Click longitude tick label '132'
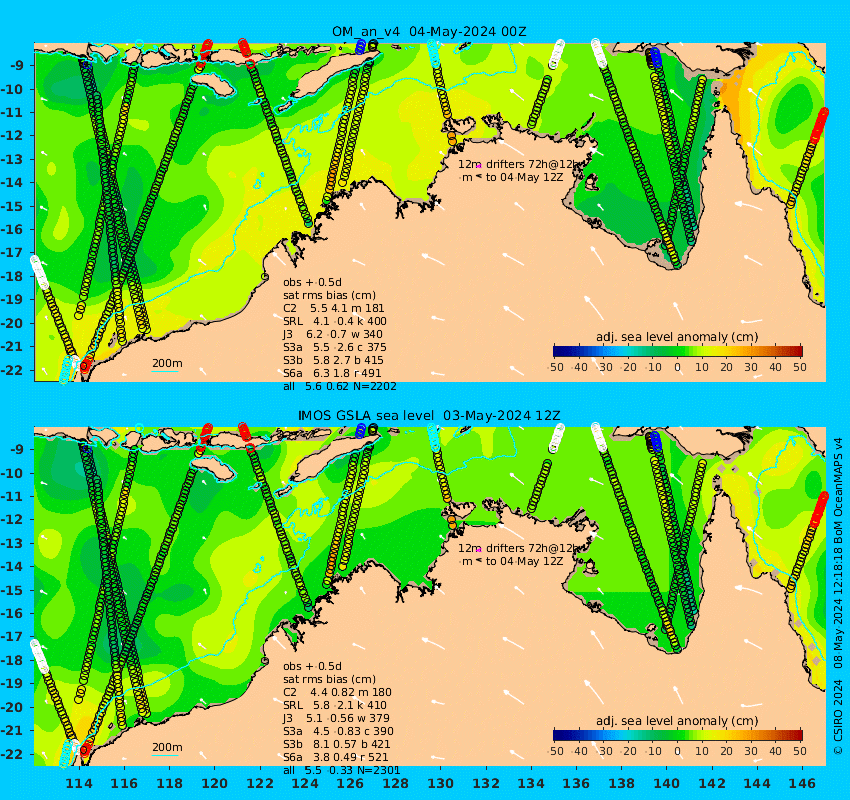This screenshot has width=850, height=800. click(486, 783)
